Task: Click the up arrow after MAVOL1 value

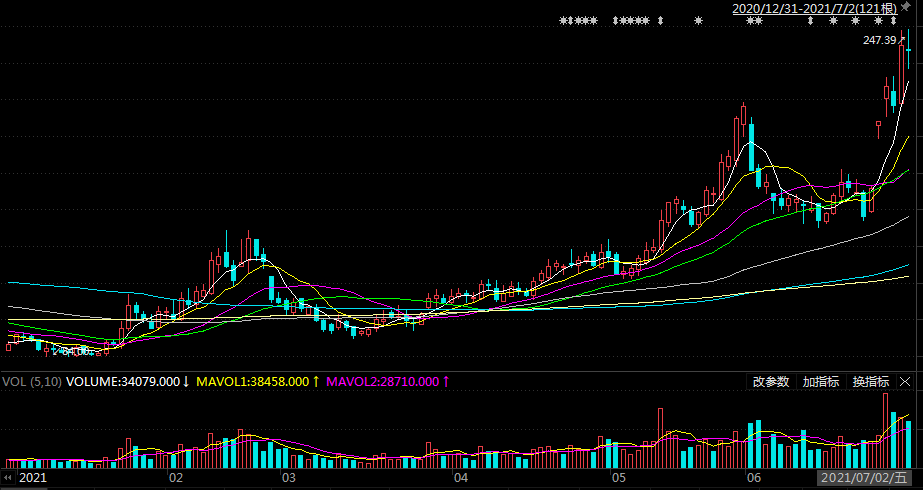Action: point(317,382)
